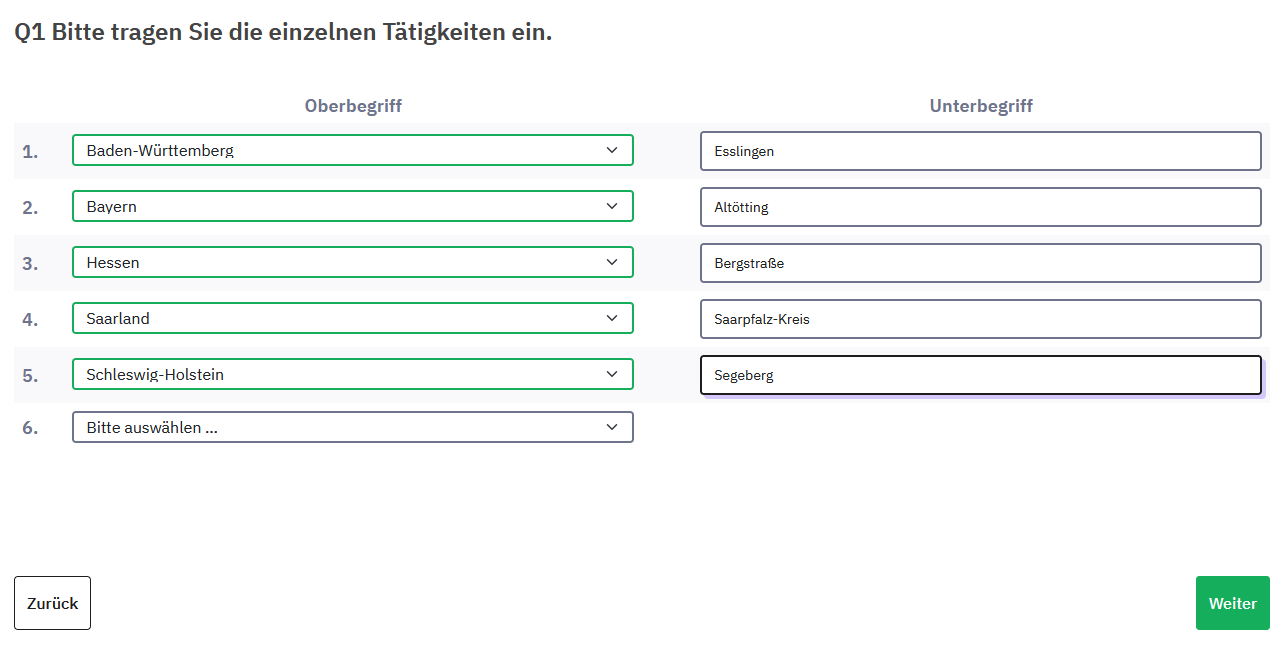Open the 'Bitte auswählen ...' dropdown in row 6
This screenshot has height=650, width=1281.
pos(352,427)
